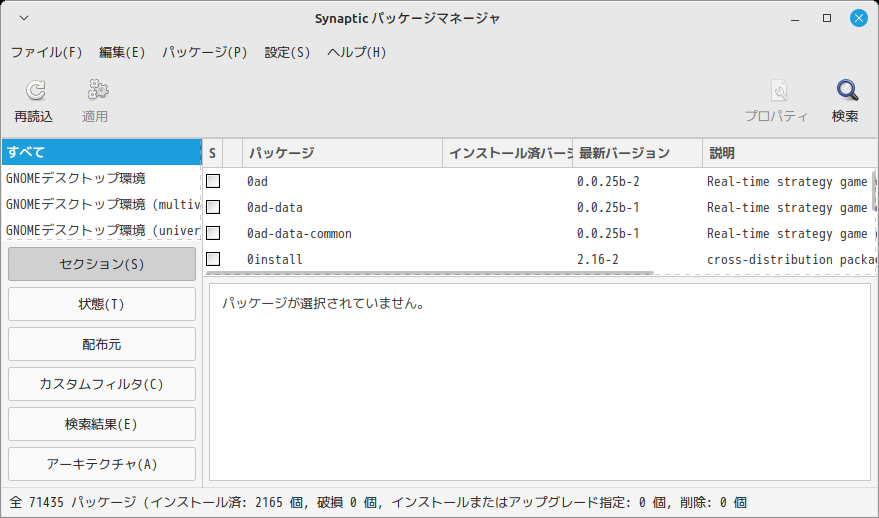Screen dimensions: 879x518
Task: Select the 0install package name
Action: tap(275, 260)
